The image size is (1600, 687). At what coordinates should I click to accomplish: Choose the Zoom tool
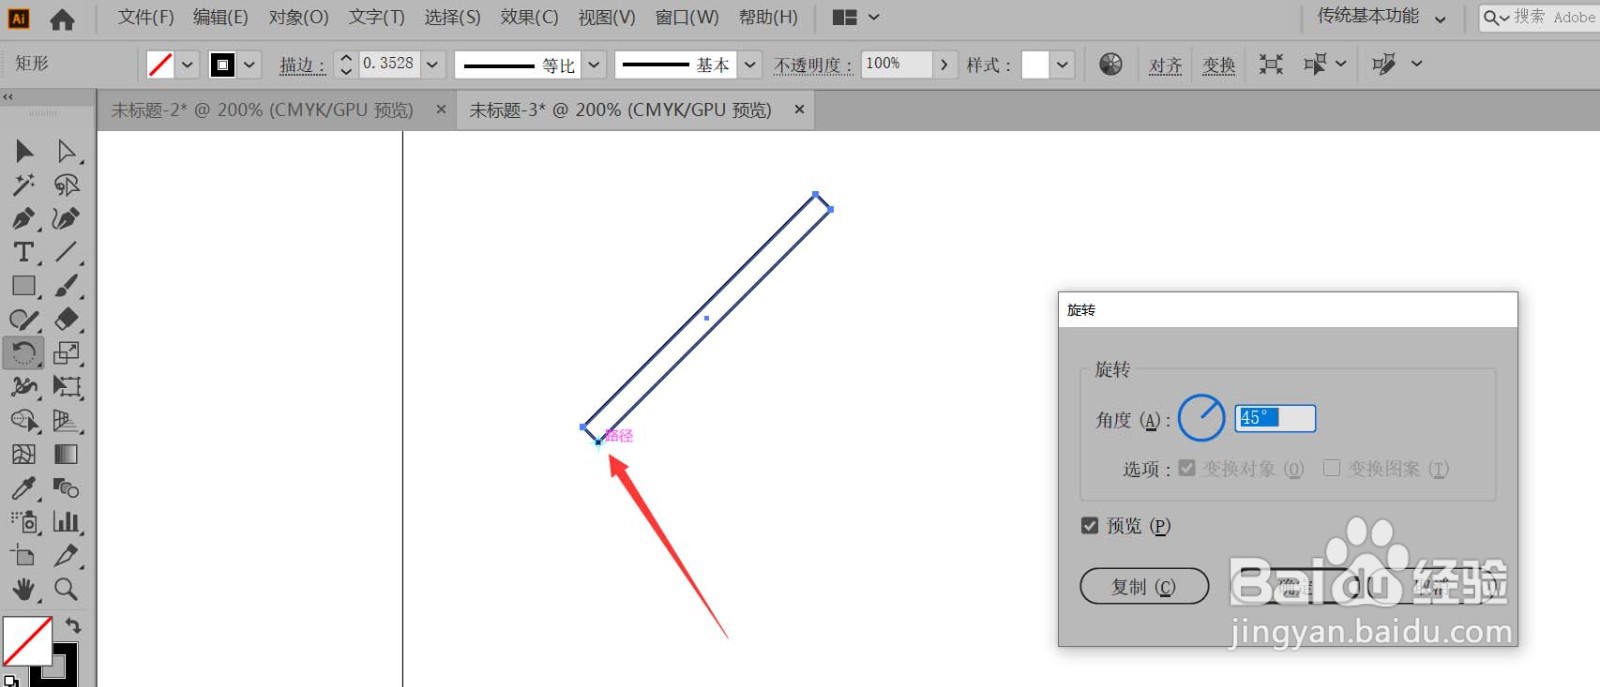67,589
